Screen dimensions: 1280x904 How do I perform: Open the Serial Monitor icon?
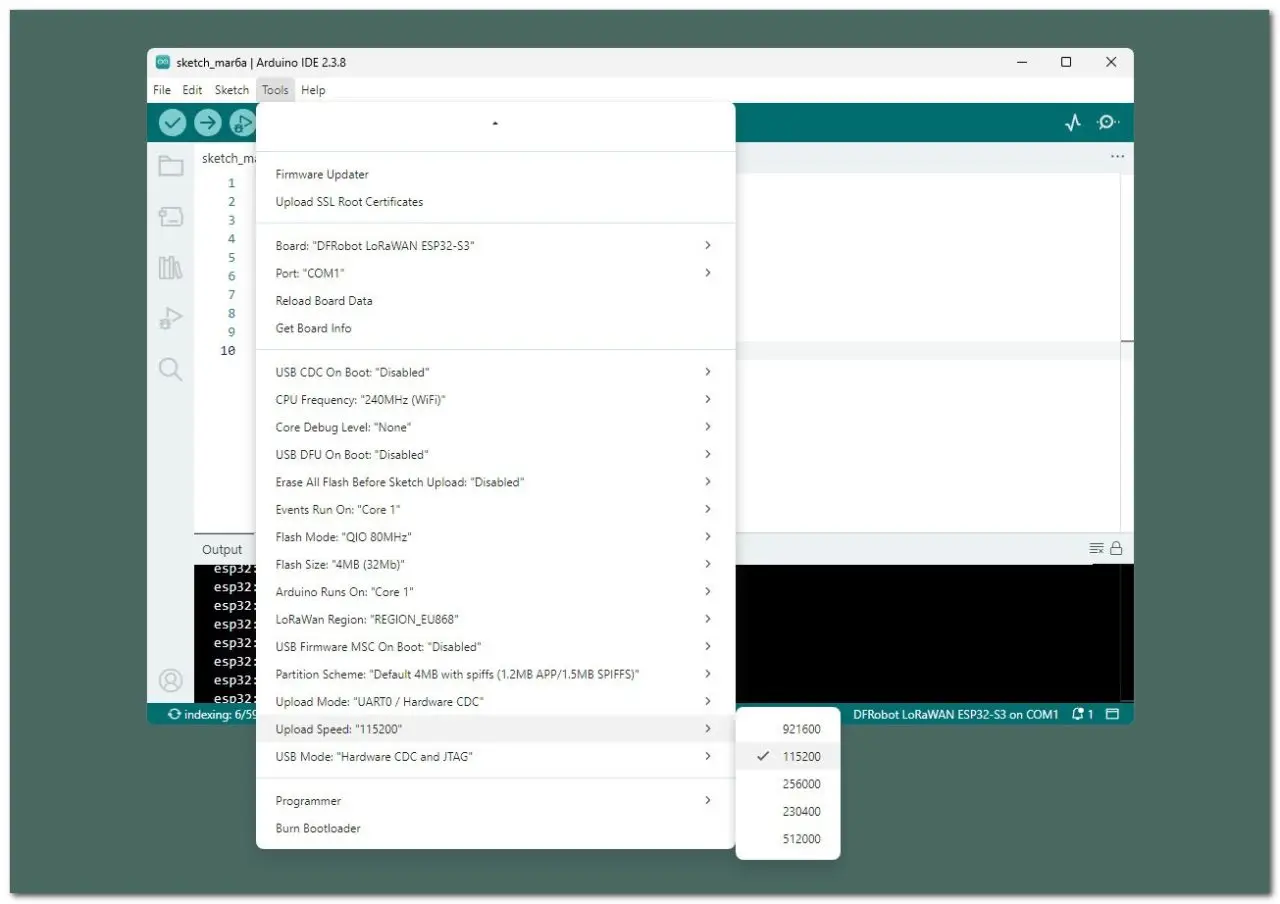click(1108, 123)
